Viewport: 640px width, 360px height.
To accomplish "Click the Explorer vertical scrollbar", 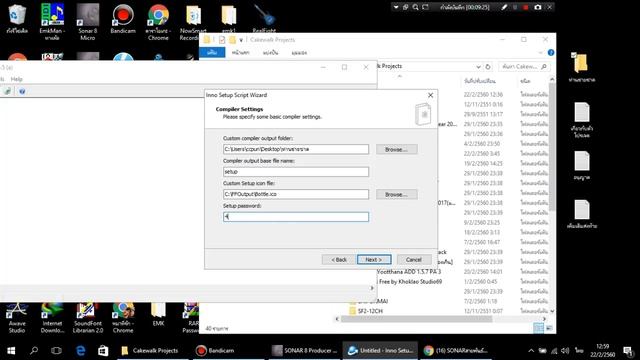I will 552,147.
